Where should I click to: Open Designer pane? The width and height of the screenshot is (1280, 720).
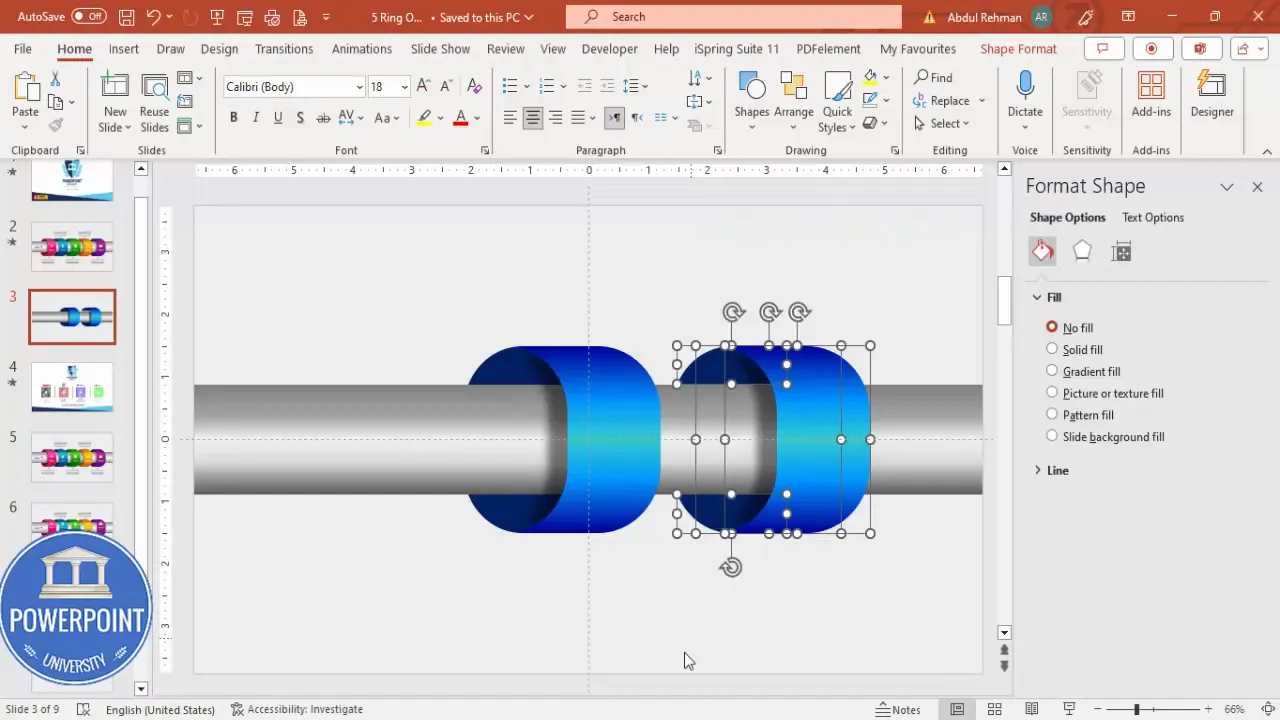coord(1212,95)
